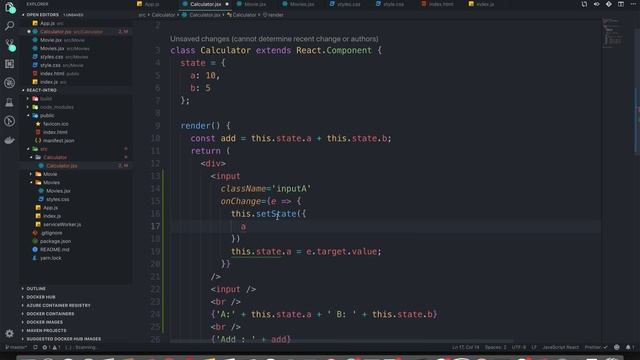Open package.json in the file tree

coord(55,241)
